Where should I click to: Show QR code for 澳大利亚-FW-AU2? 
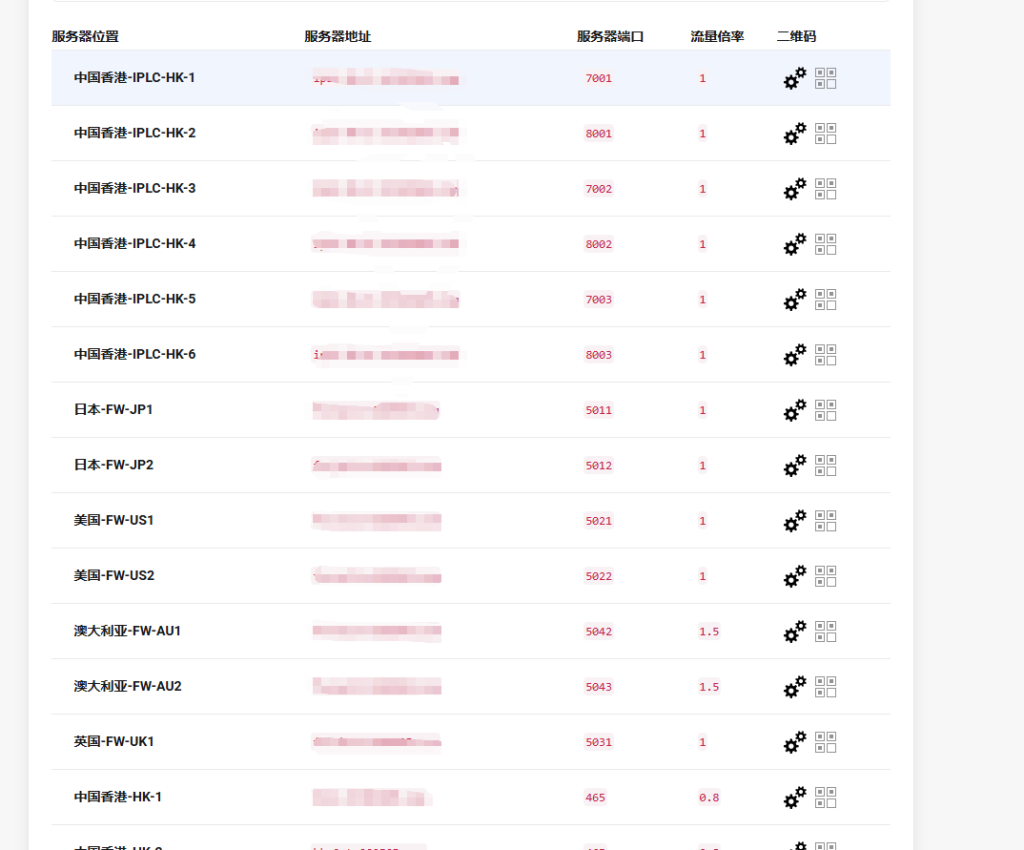click(826, 687)
